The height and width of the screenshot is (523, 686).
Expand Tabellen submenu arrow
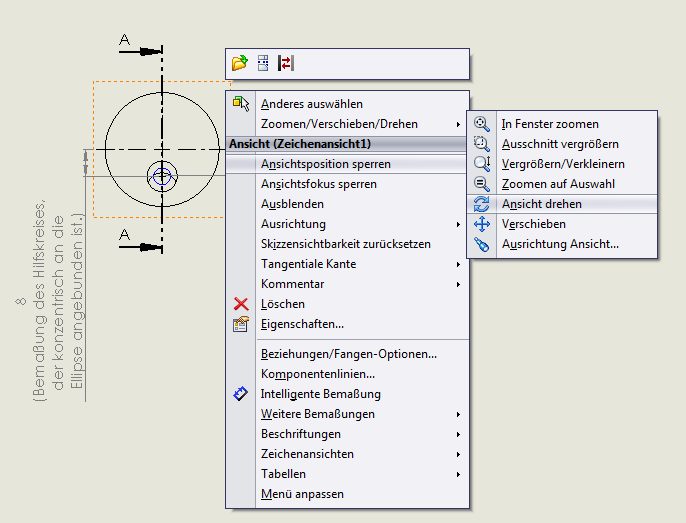click(x=458, y=474)
